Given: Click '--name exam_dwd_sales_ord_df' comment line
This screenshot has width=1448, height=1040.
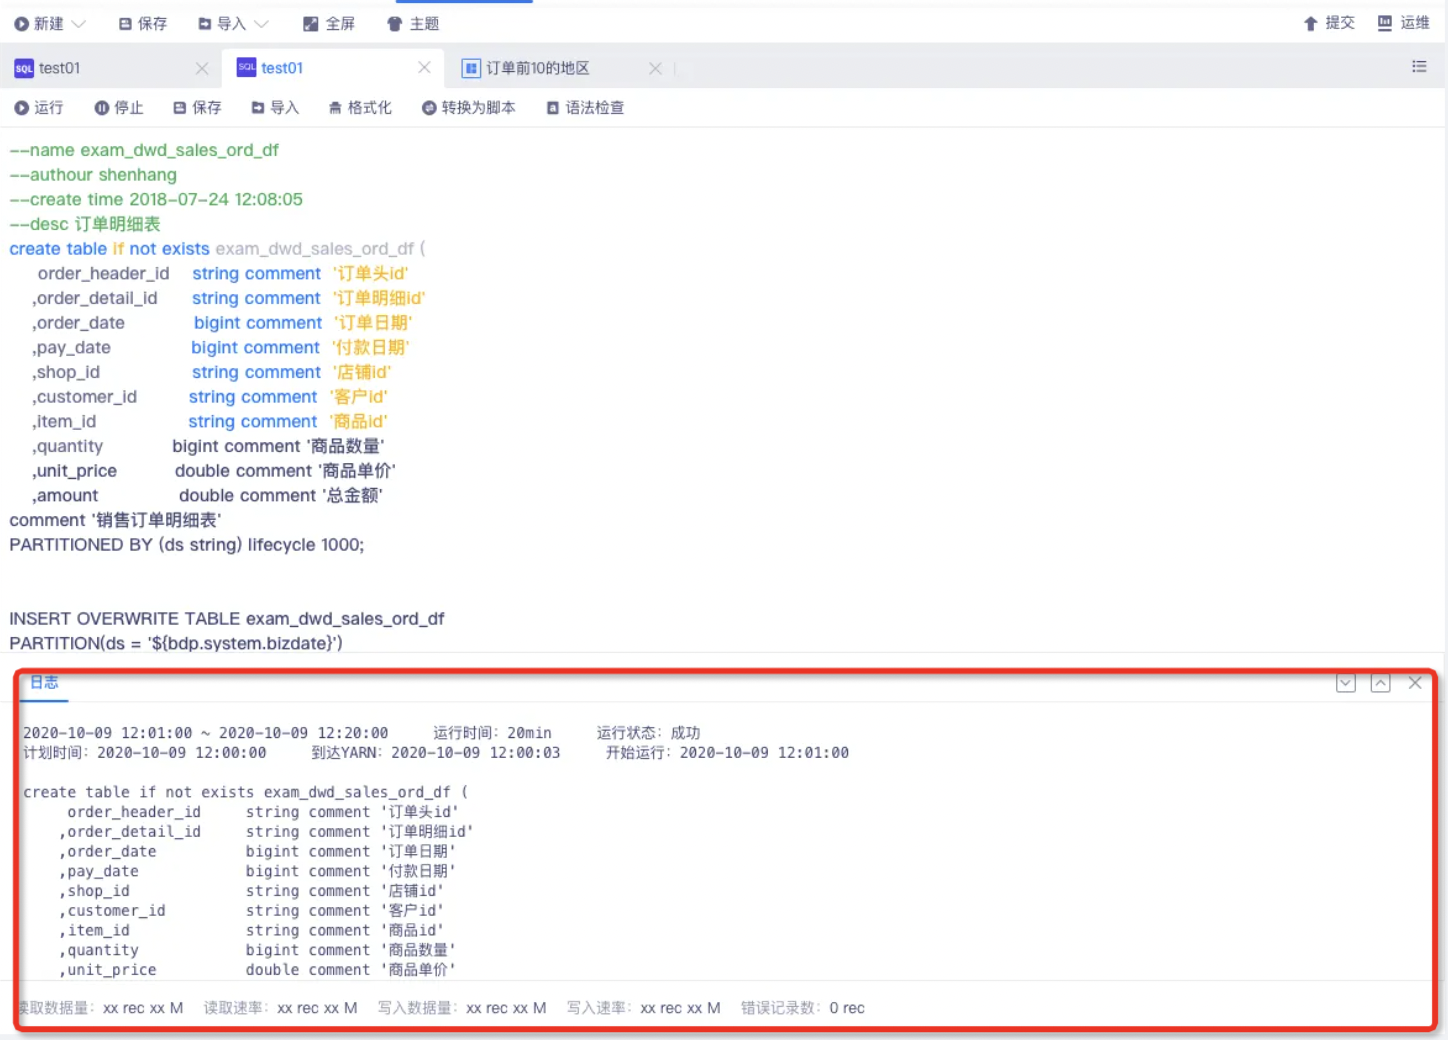Looking at the screenshot, I should [144, 150].
